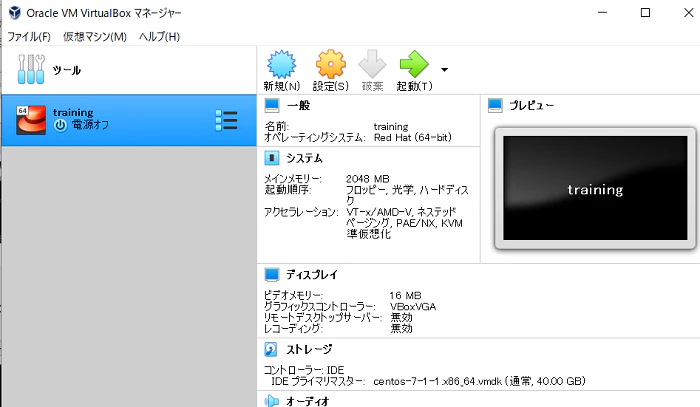The image size is (700, 407).
Task: Click the 2048 MB main memory value
Action: click(367, 179)
